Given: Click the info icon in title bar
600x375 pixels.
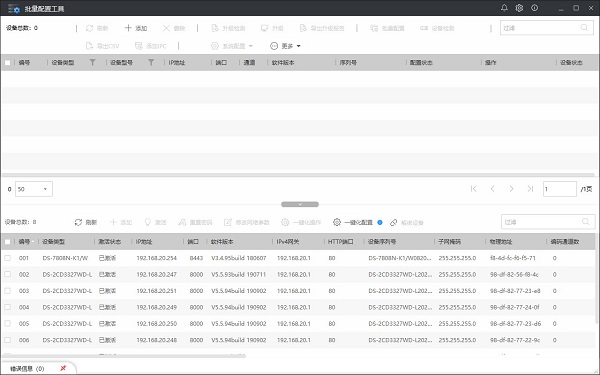Looking at the screenshot, I should (x=535, y=8).
